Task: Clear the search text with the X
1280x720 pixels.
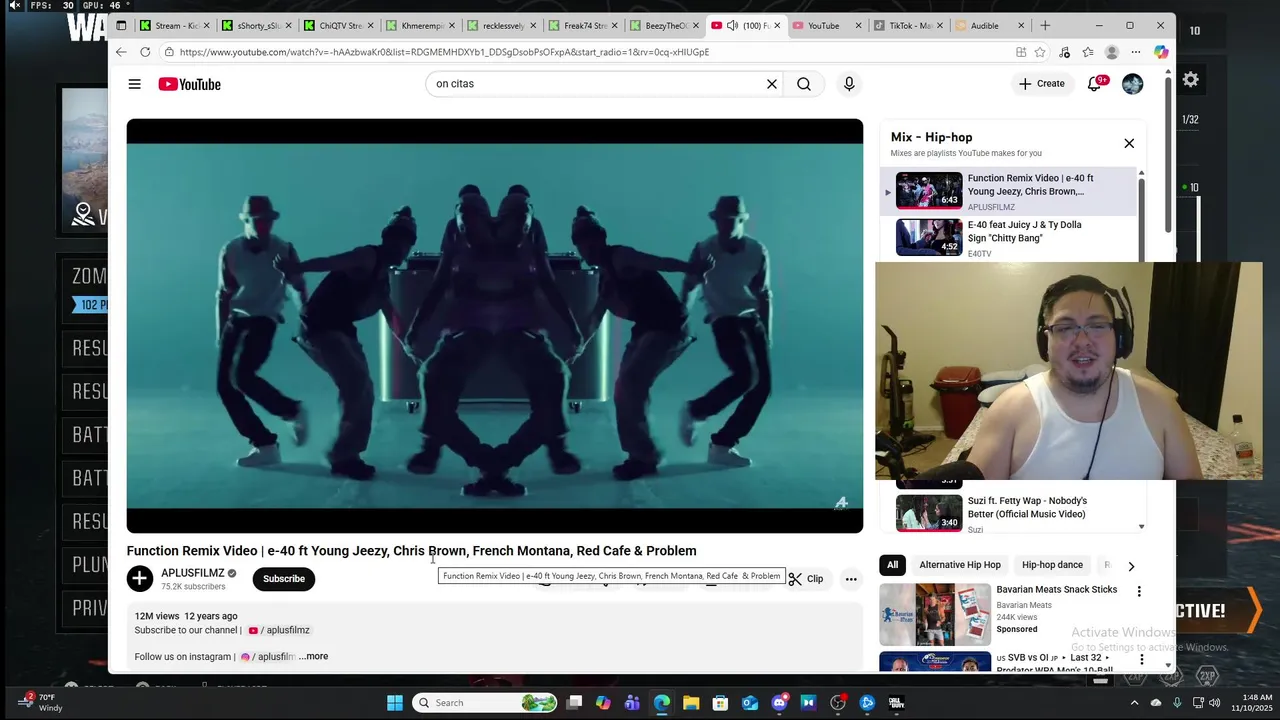Action: [x=772, y=84]
